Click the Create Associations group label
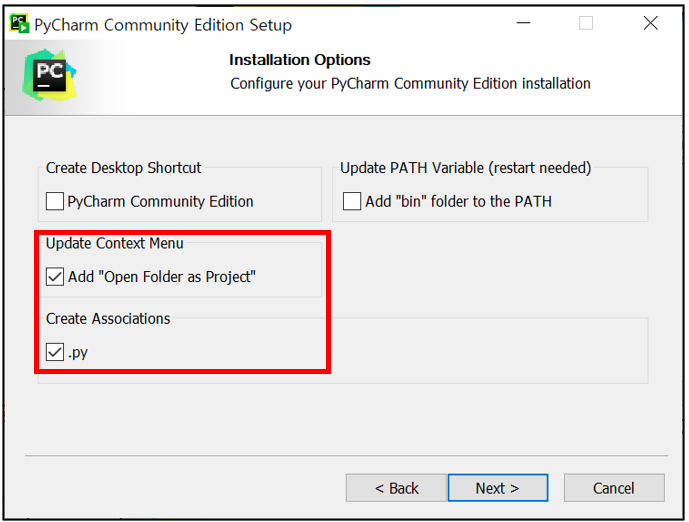689x522 pixels. pos(108,319)
